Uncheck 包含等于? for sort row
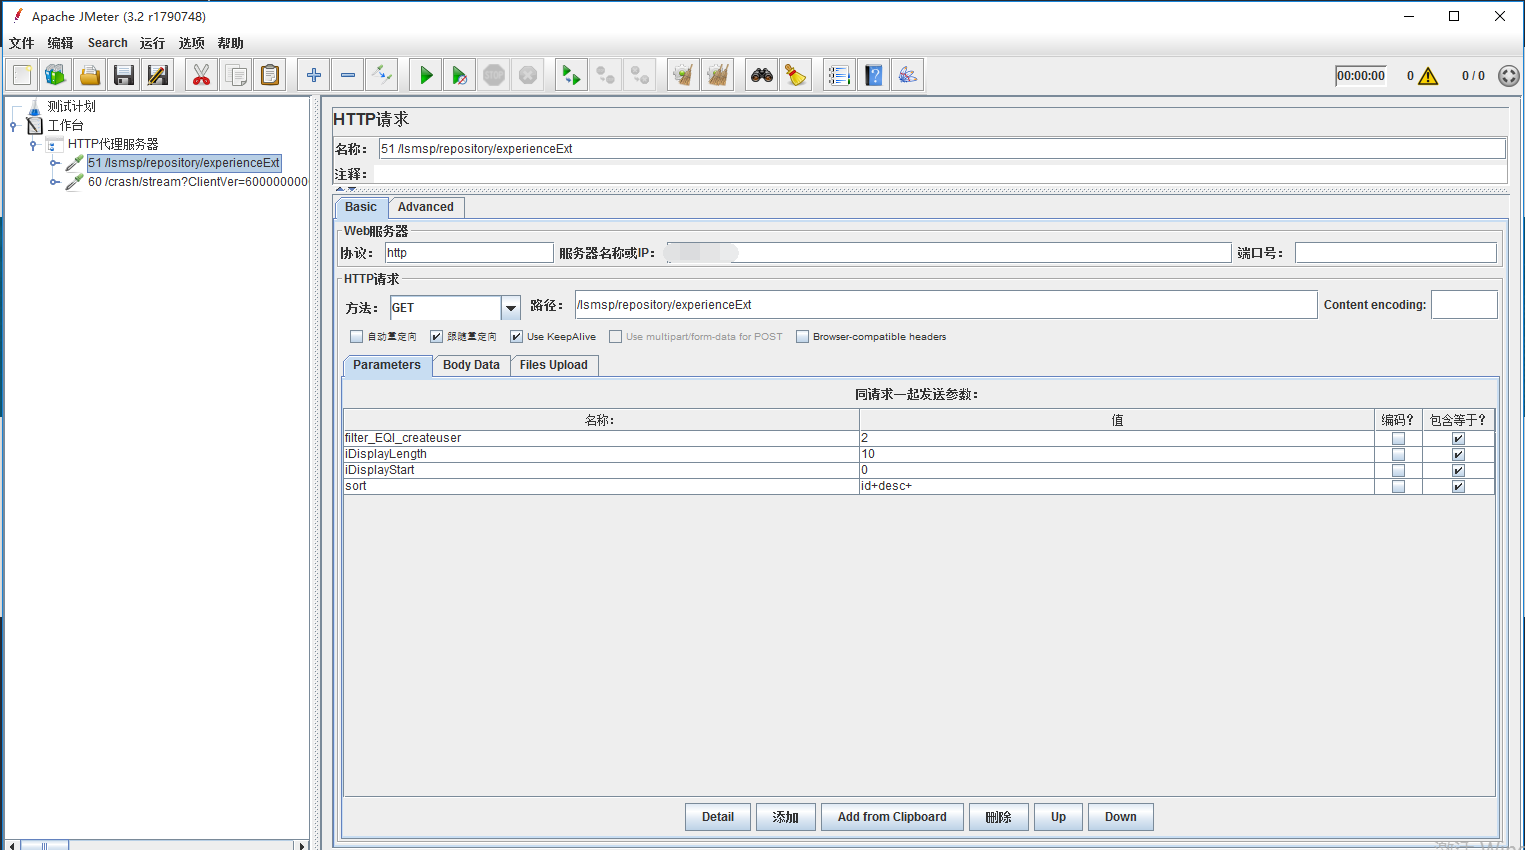 [x=1458, y=486]
